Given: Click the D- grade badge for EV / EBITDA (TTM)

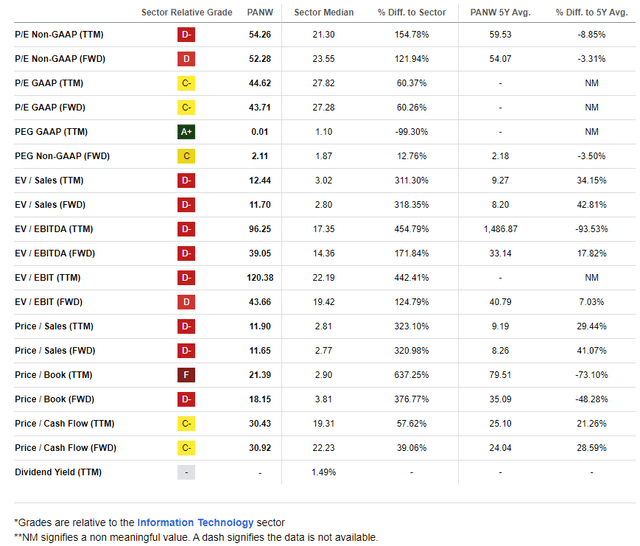Looking at the screenshot, I should pos(186,229).
